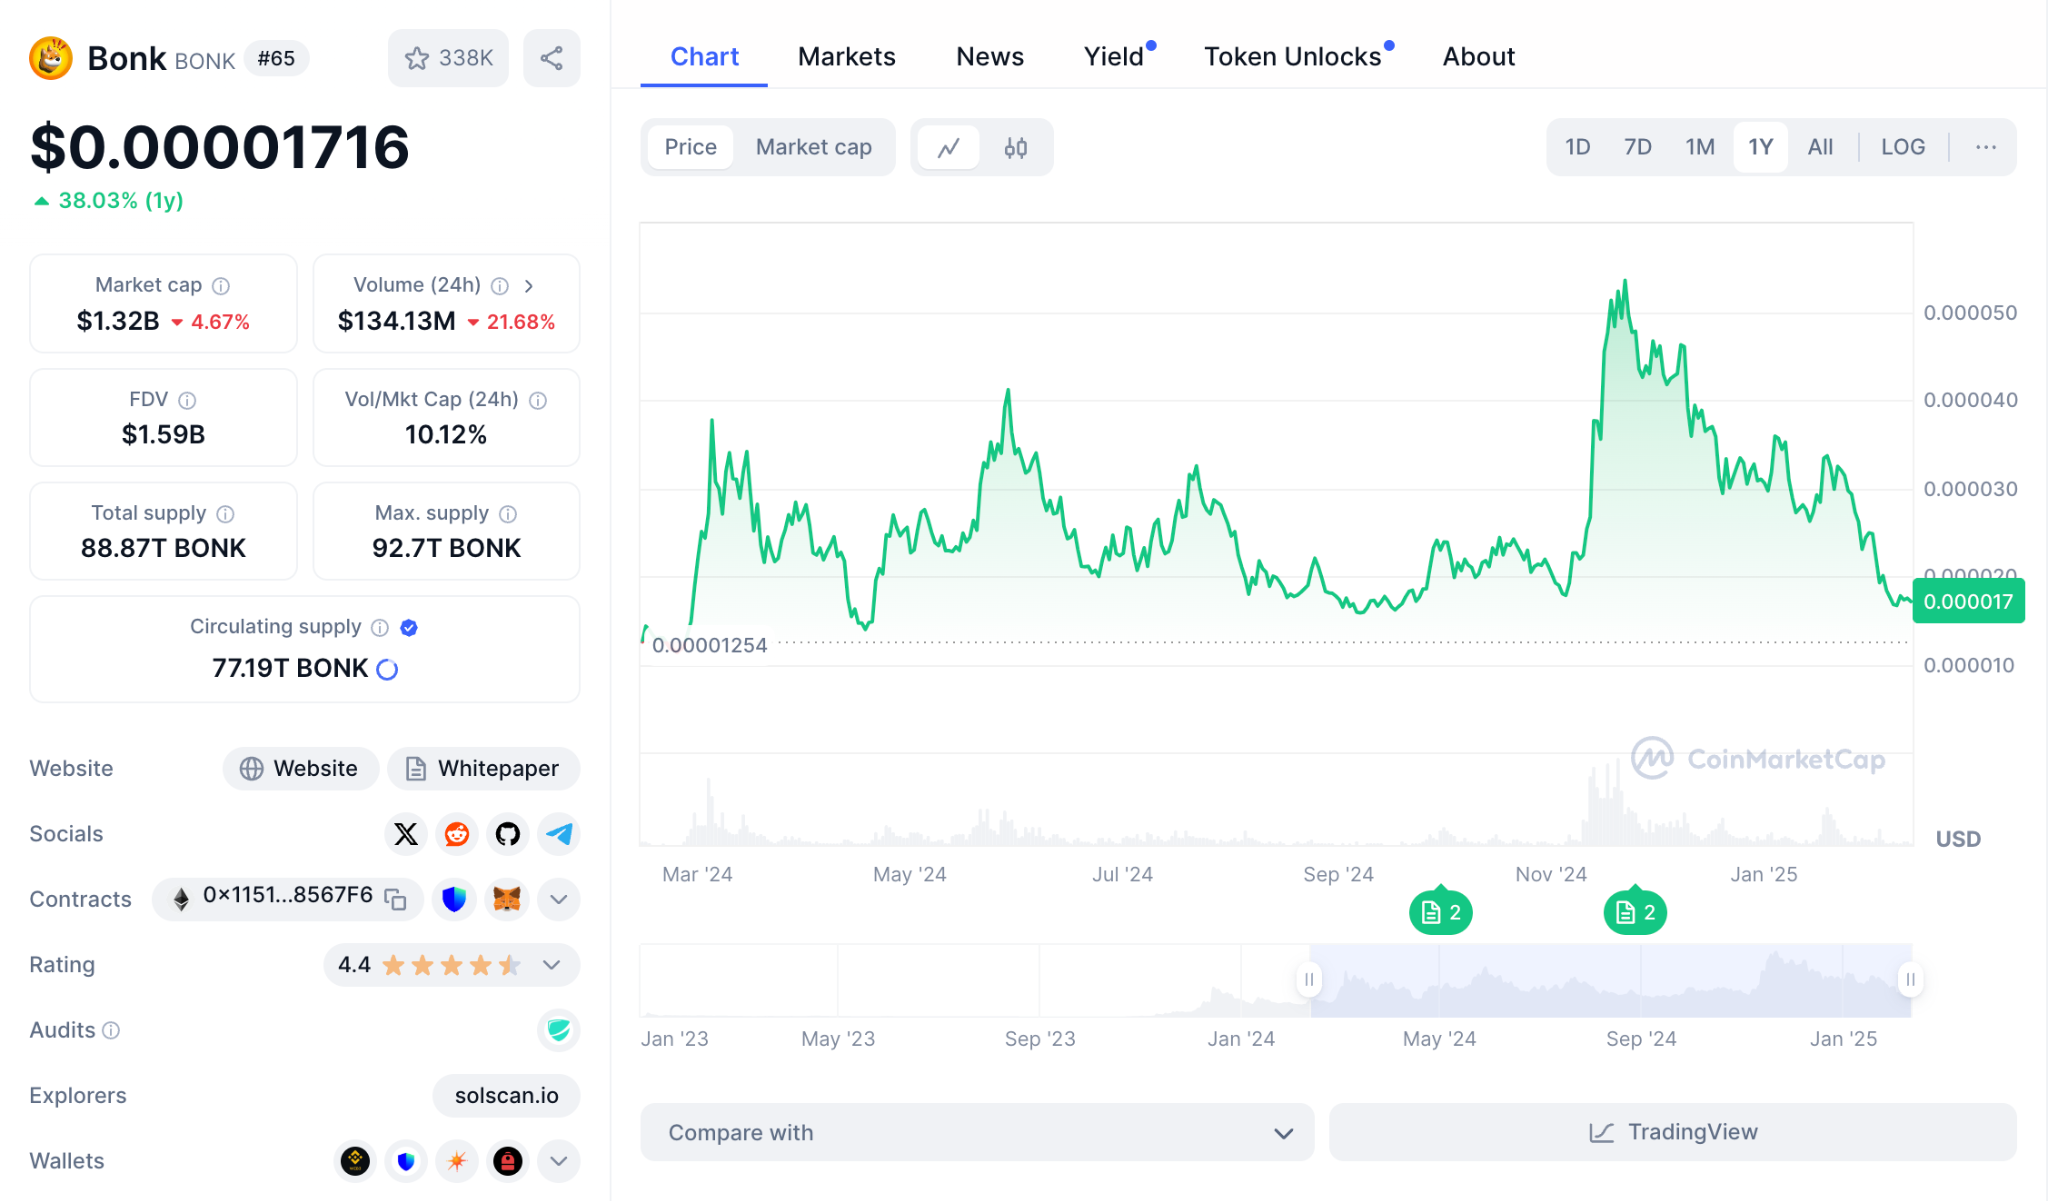Open the Binance wallet icon
The height and width of the screenshot is (1201, 2048).
tap(355, 1161)
